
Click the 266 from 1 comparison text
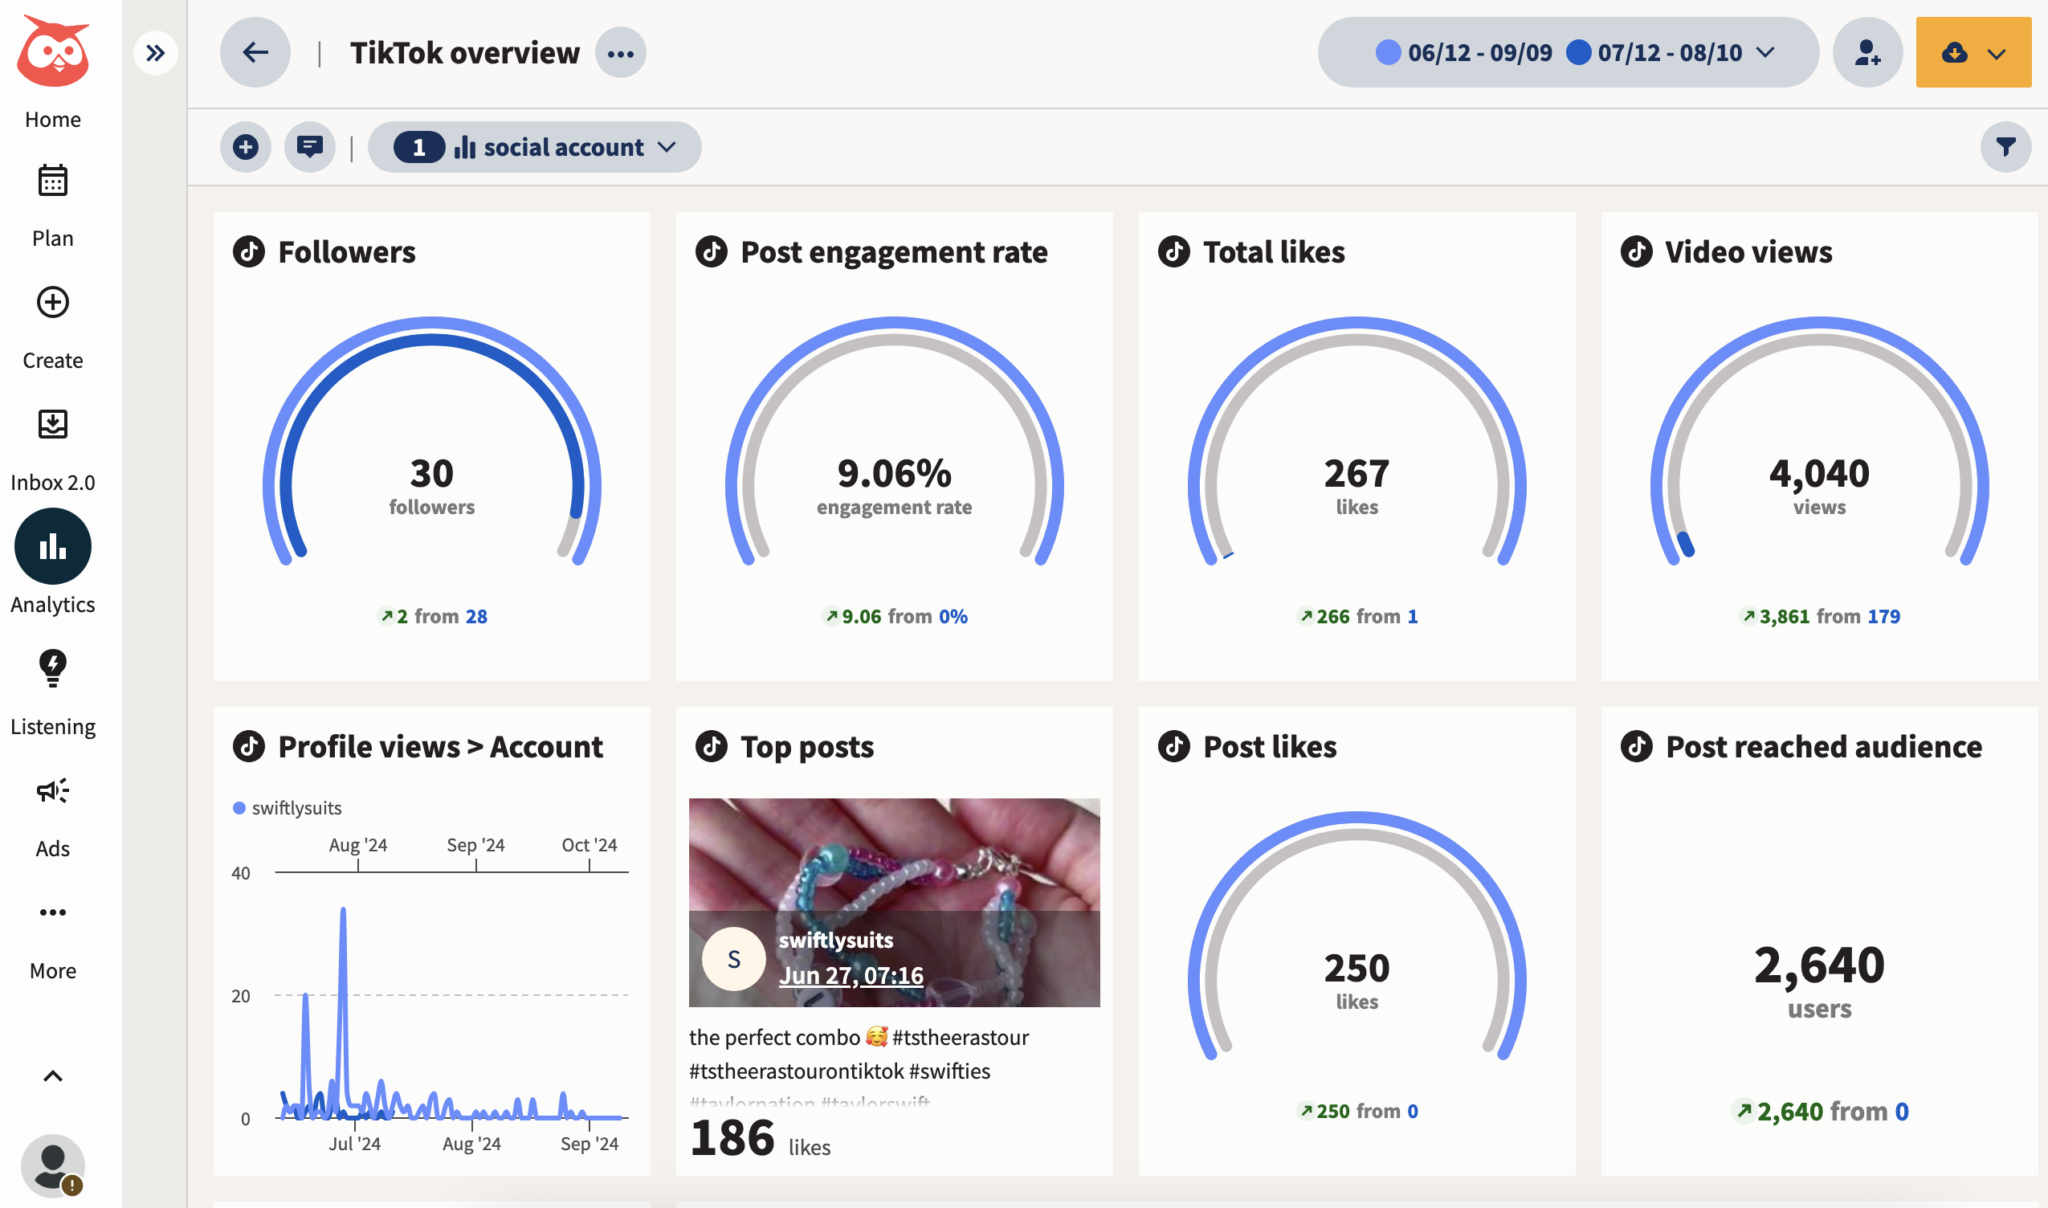click(x=1358, y=617)
